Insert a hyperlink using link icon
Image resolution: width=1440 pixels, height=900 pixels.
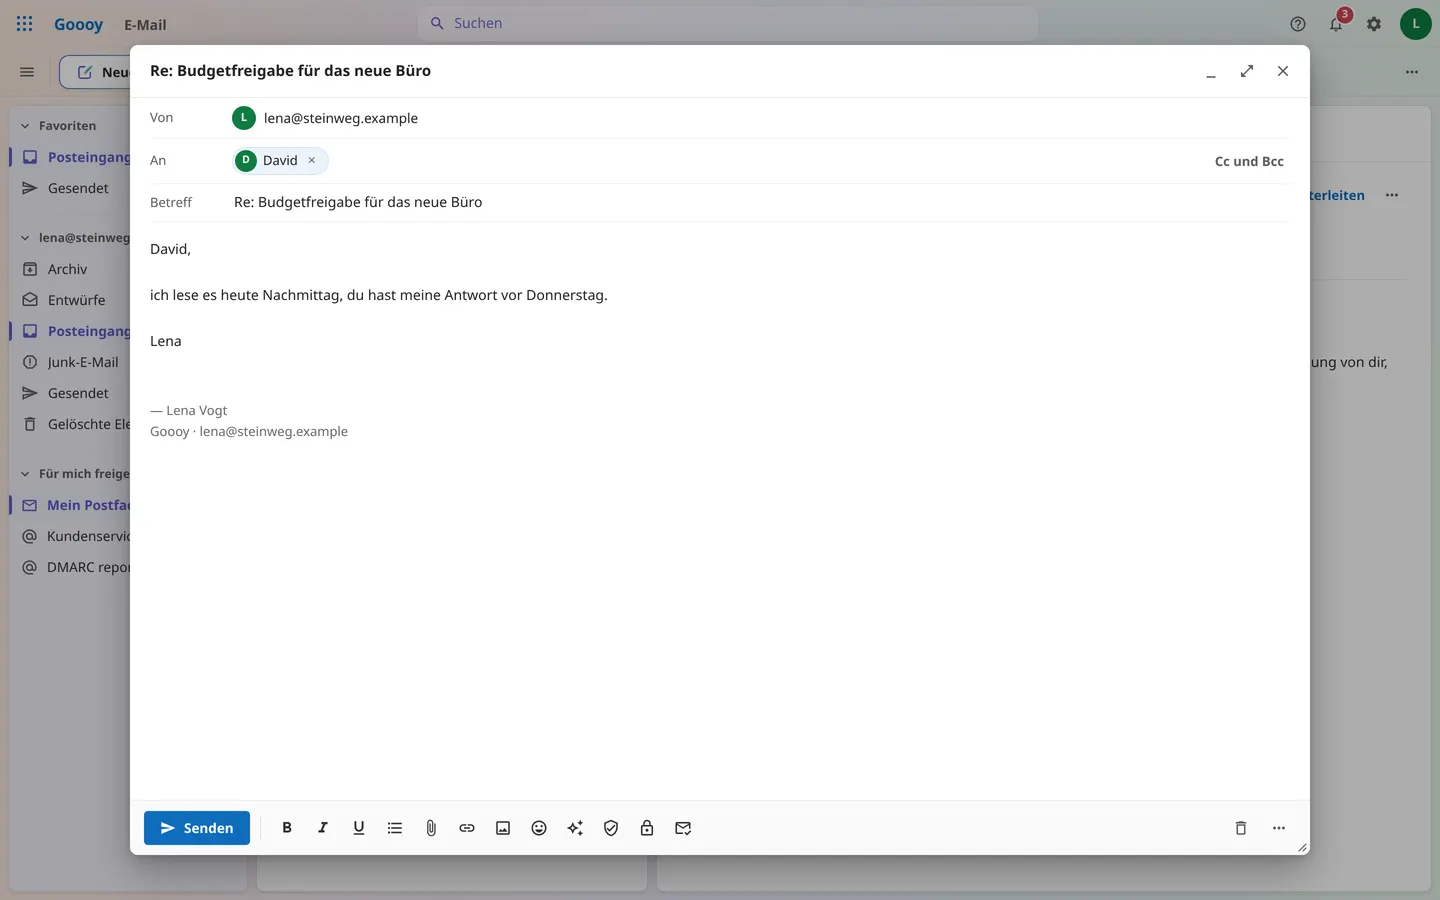[x=467, y=828]
